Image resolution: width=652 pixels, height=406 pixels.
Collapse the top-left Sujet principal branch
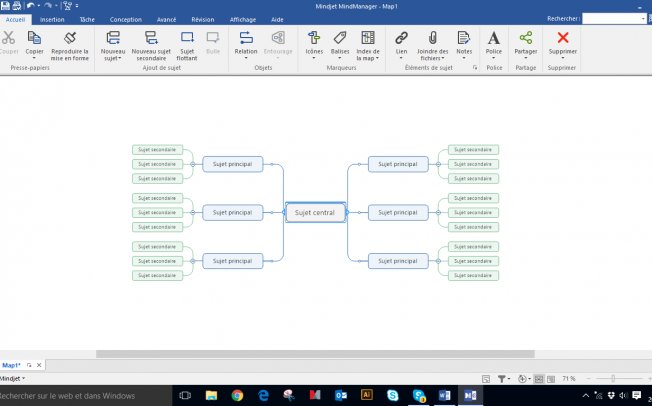[192, 164]
